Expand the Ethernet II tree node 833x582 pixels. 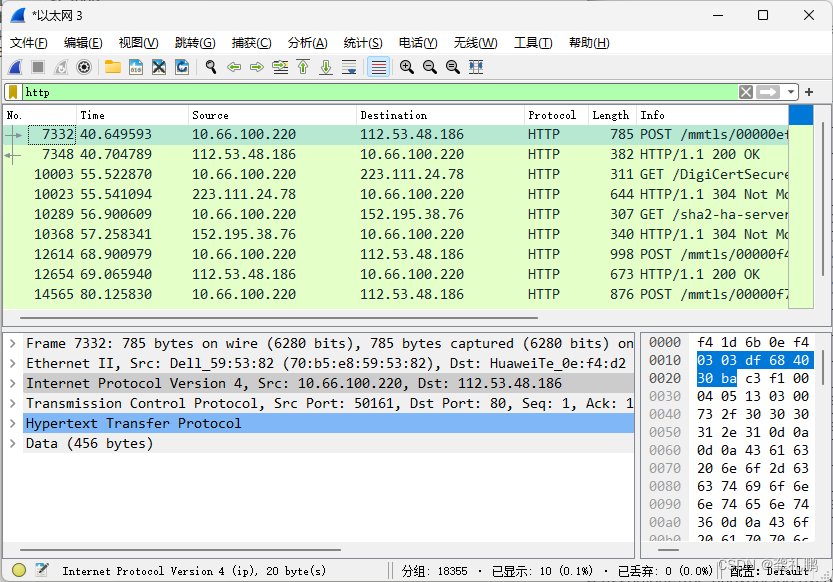[x=13, y=364]
